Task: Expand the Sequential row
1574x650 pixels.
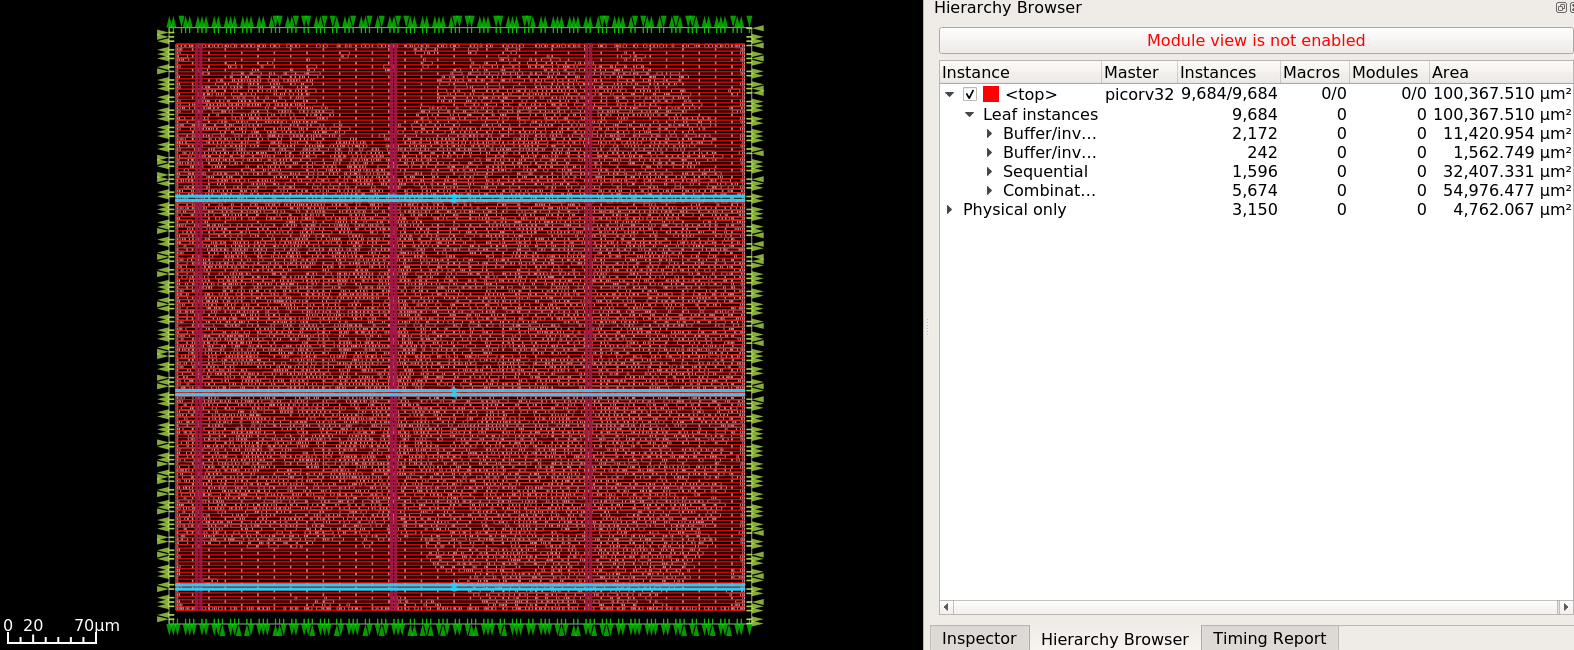Action: click(989, 171)
